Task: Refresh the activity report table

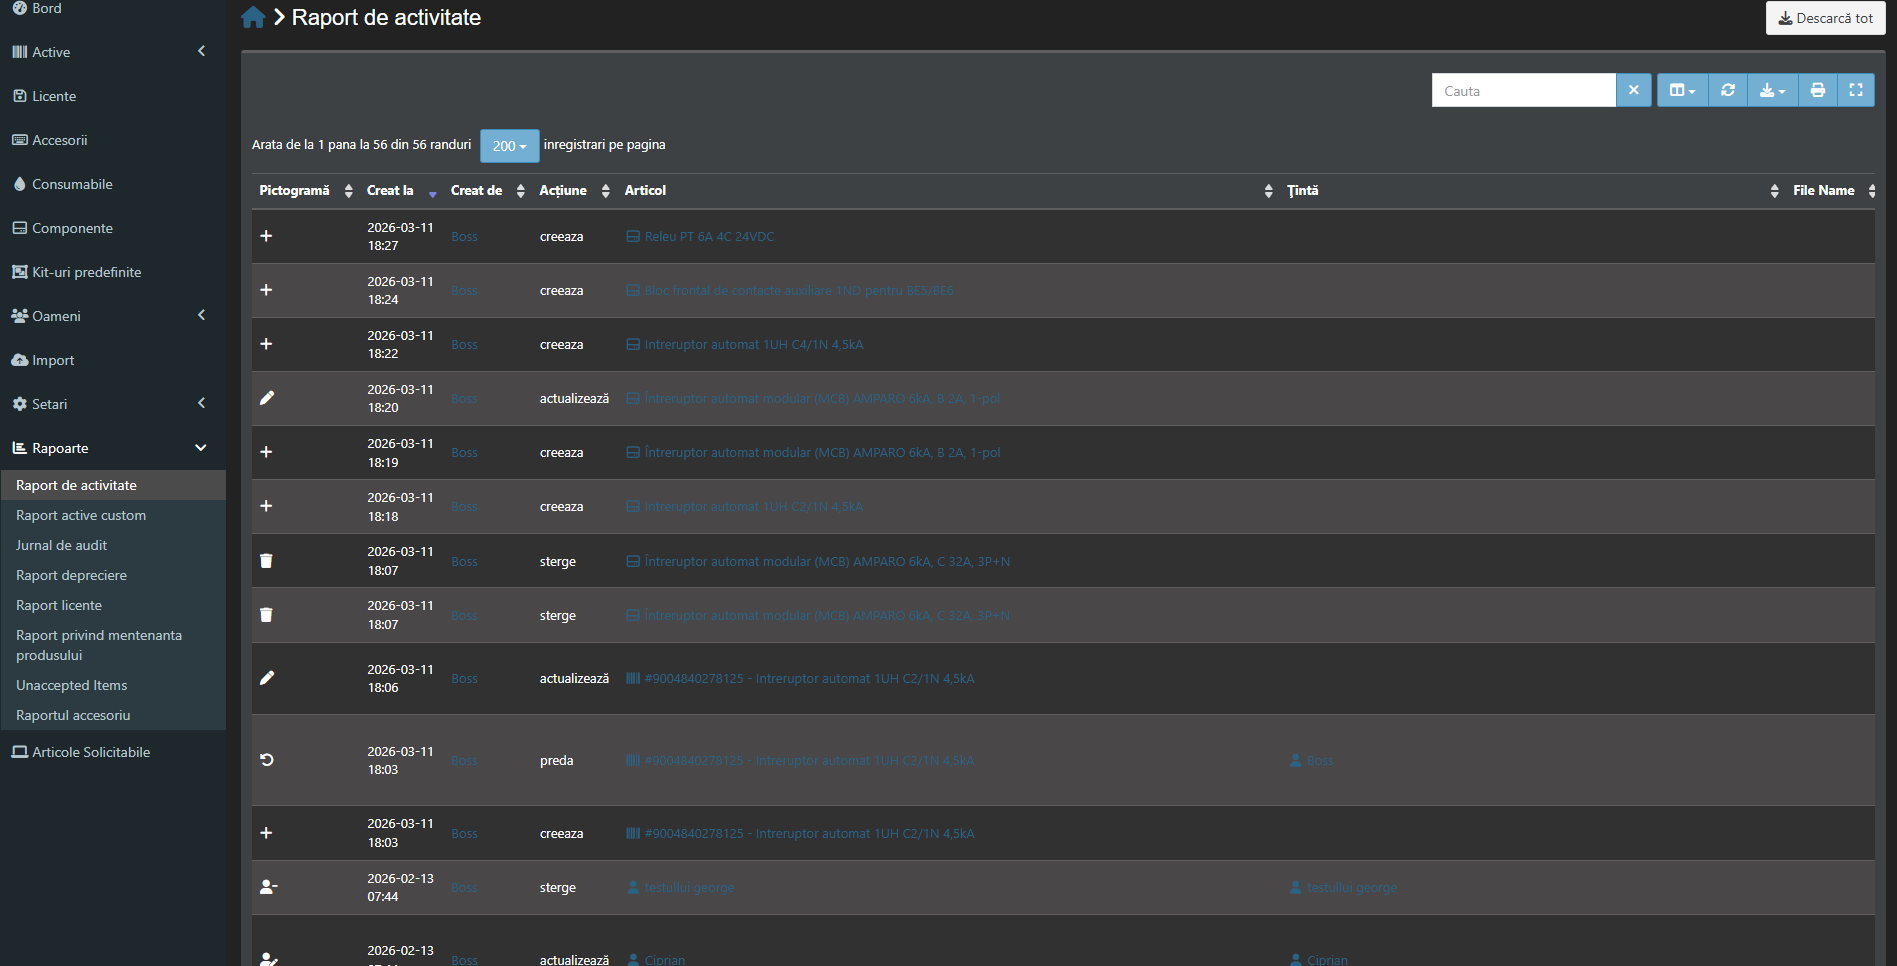Action: pyautogui.click(x=1727, y=90)
